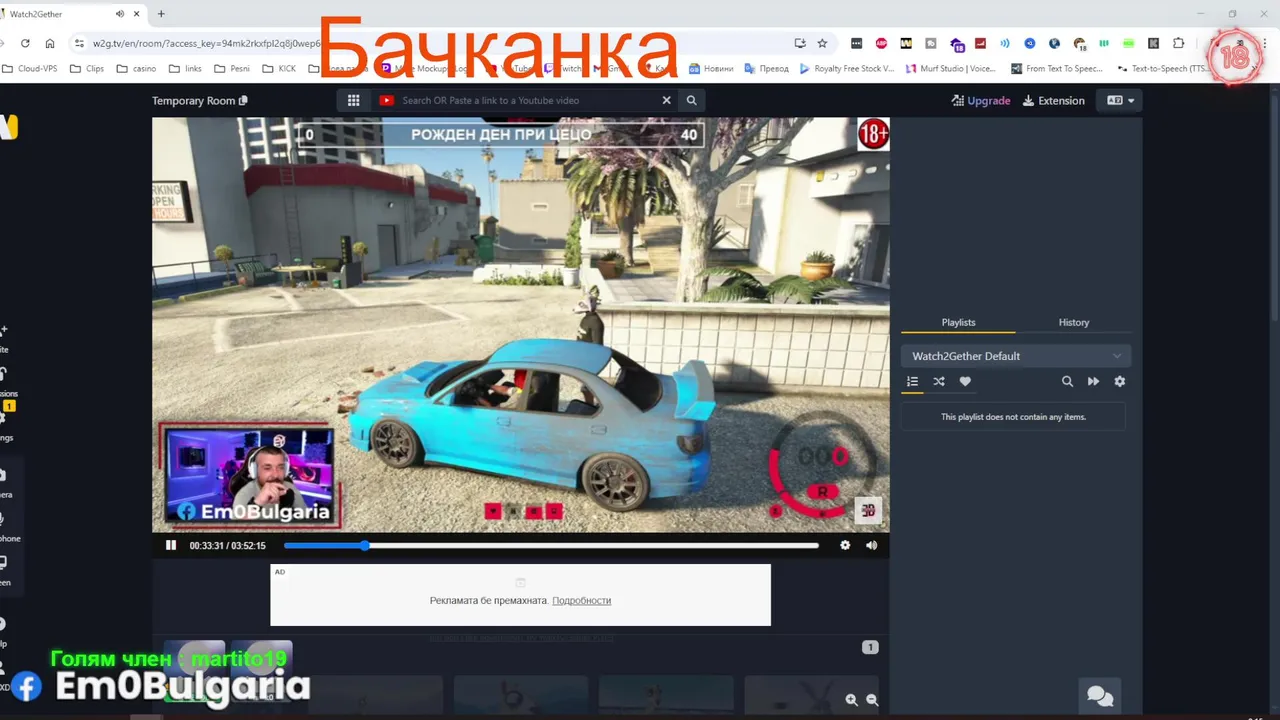1280x720 pixels.
Task: Open links bookmark folder
Action: (x=185, y=69)
